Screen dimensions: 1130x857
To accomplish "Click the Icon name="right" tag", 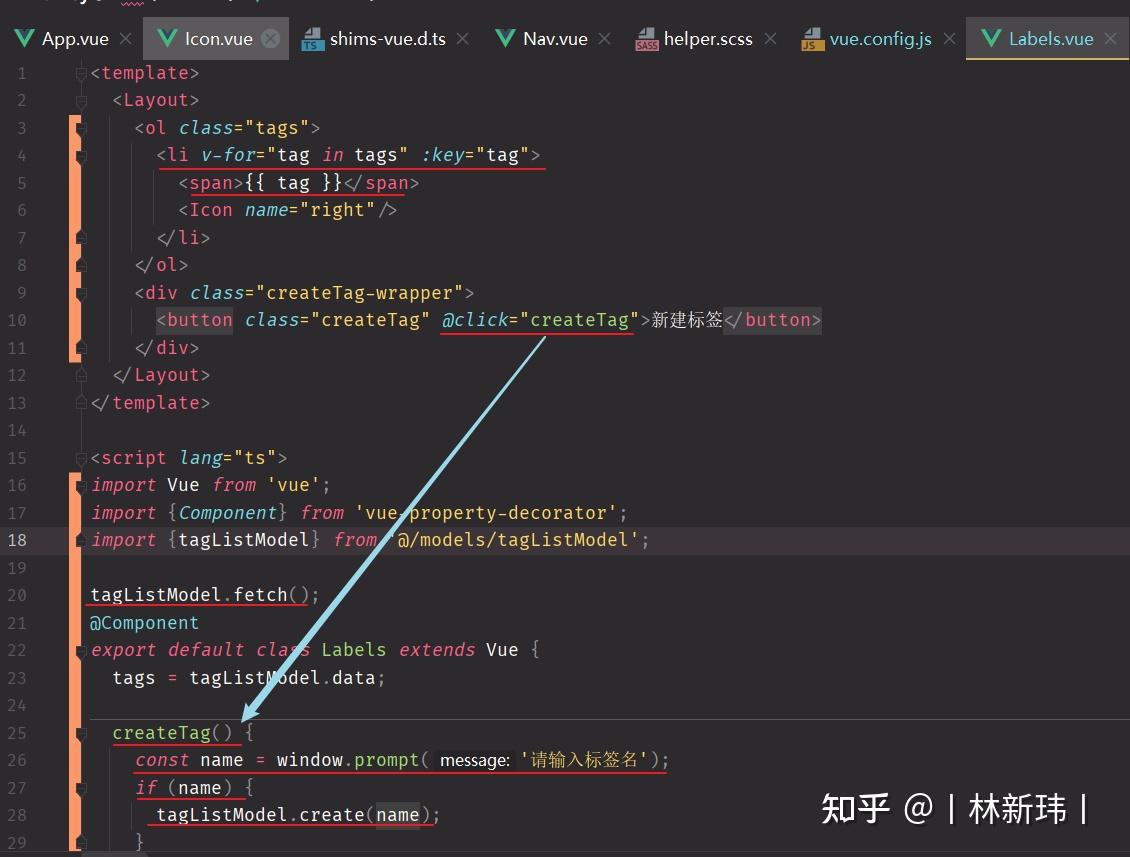I will click(x=288, y=210).
